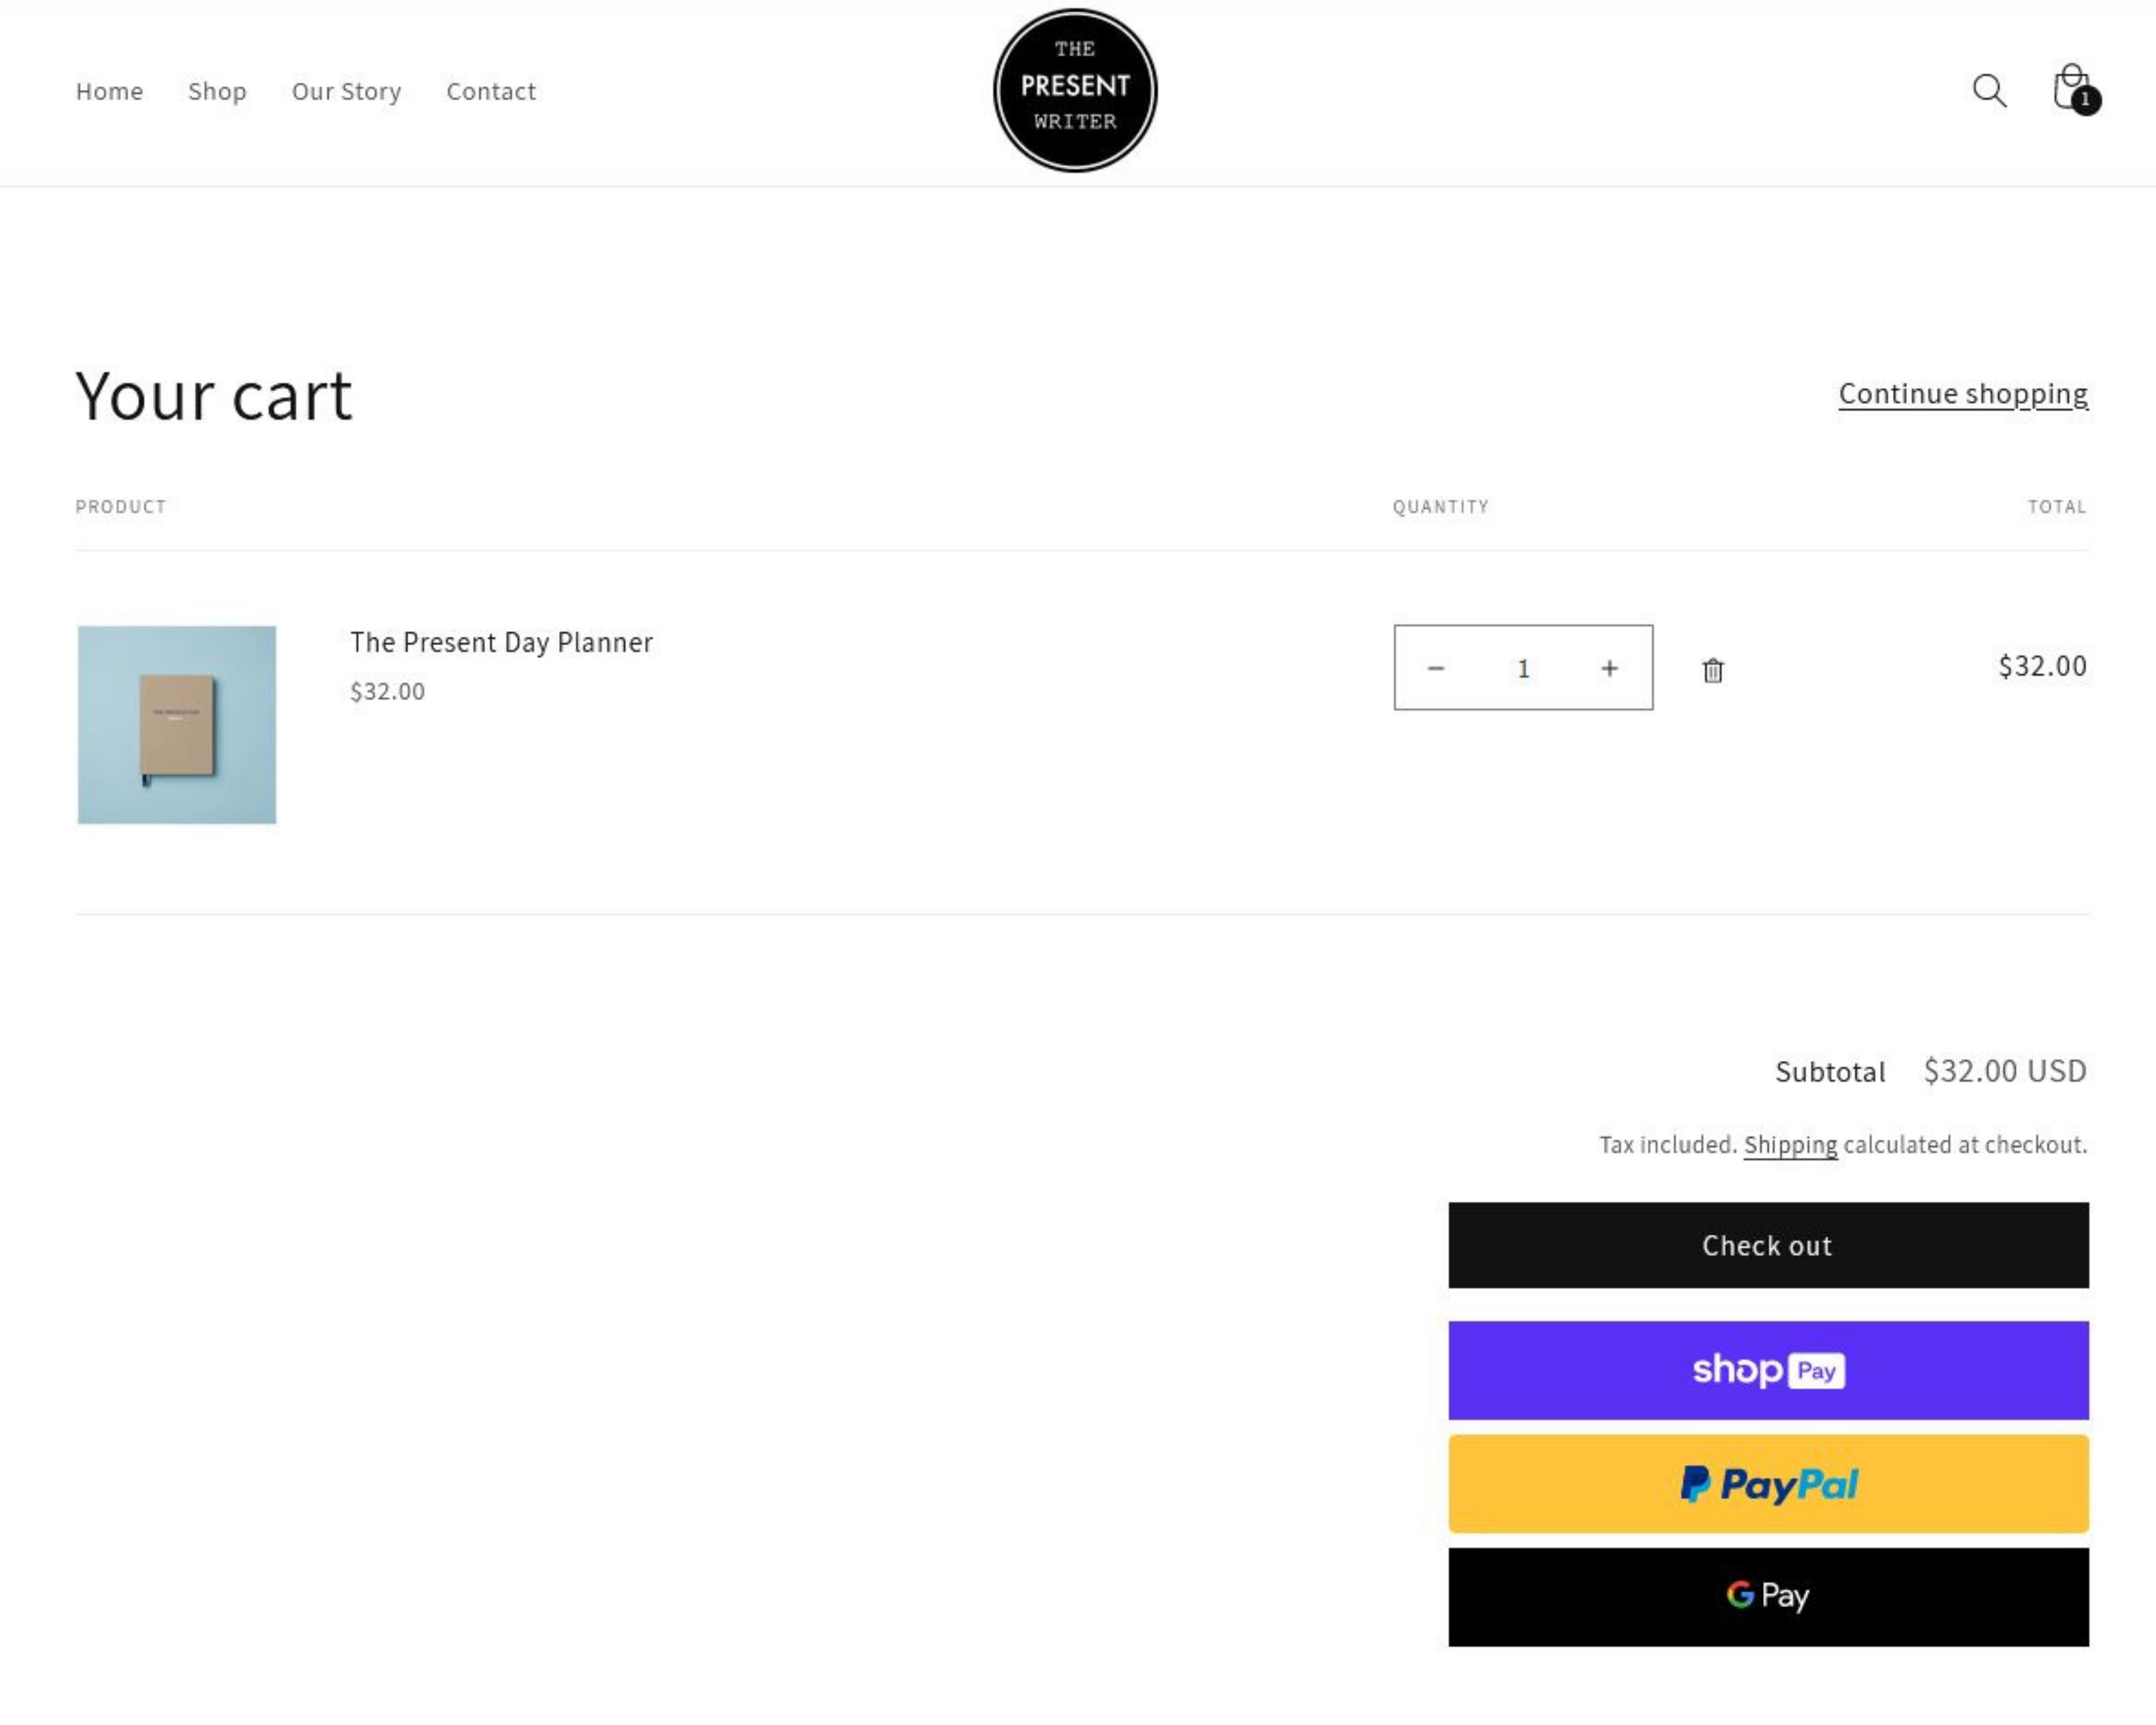Remove planner with the trash icon
The image size is (2156, 1725).
[1712, 670]
